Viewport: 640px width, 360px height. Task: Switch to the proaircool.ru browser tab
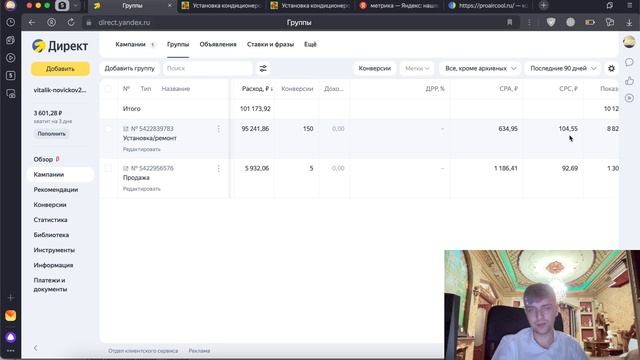[x=488, y=5]
